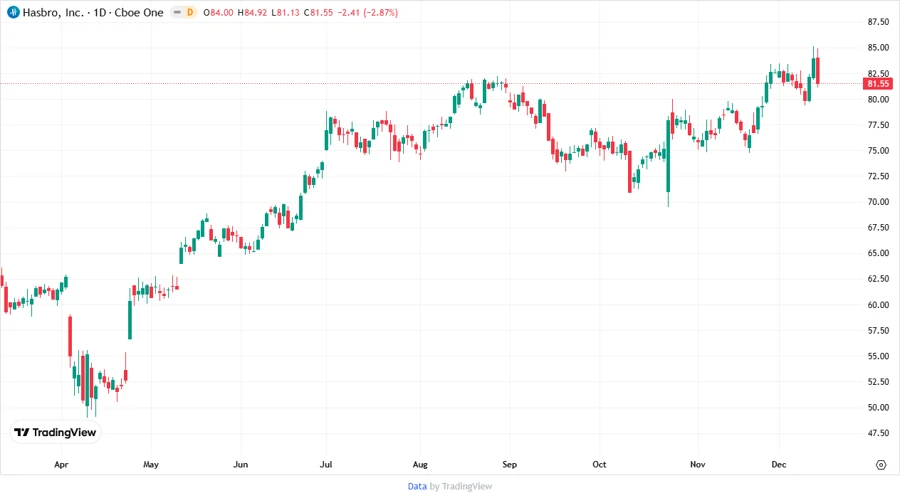Click the May label on time axis
Screen dimensions: 900x498
(x=151, y=465)
